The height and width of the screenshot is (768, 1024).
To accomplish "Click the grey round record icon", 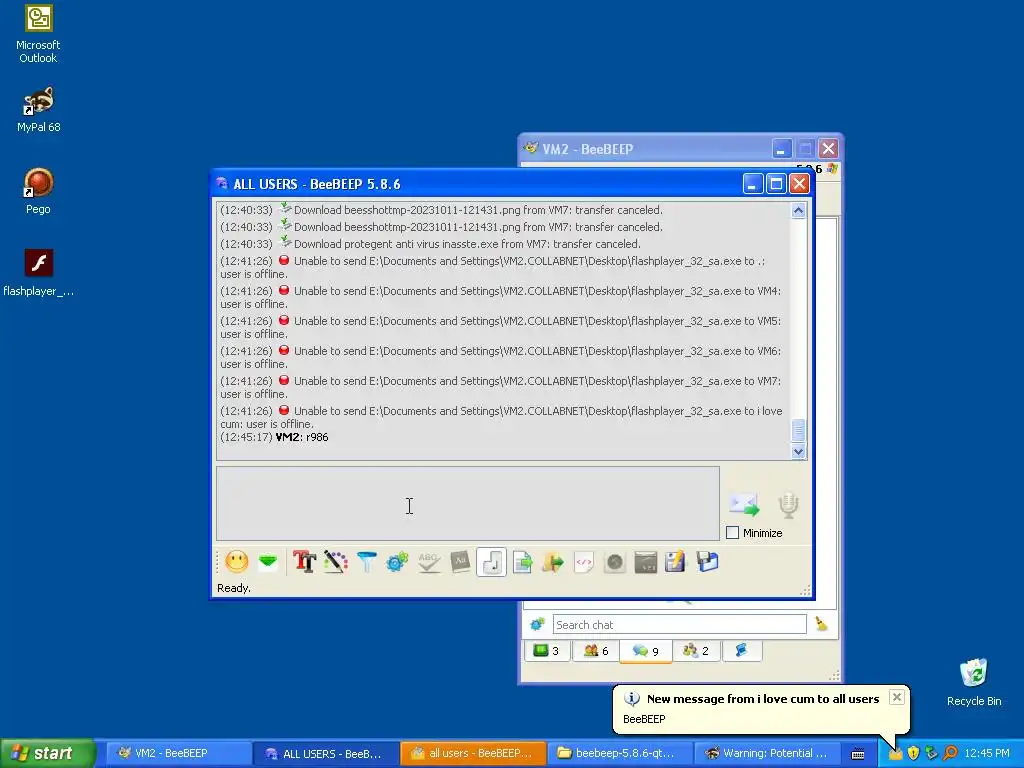I will point(615,562).
